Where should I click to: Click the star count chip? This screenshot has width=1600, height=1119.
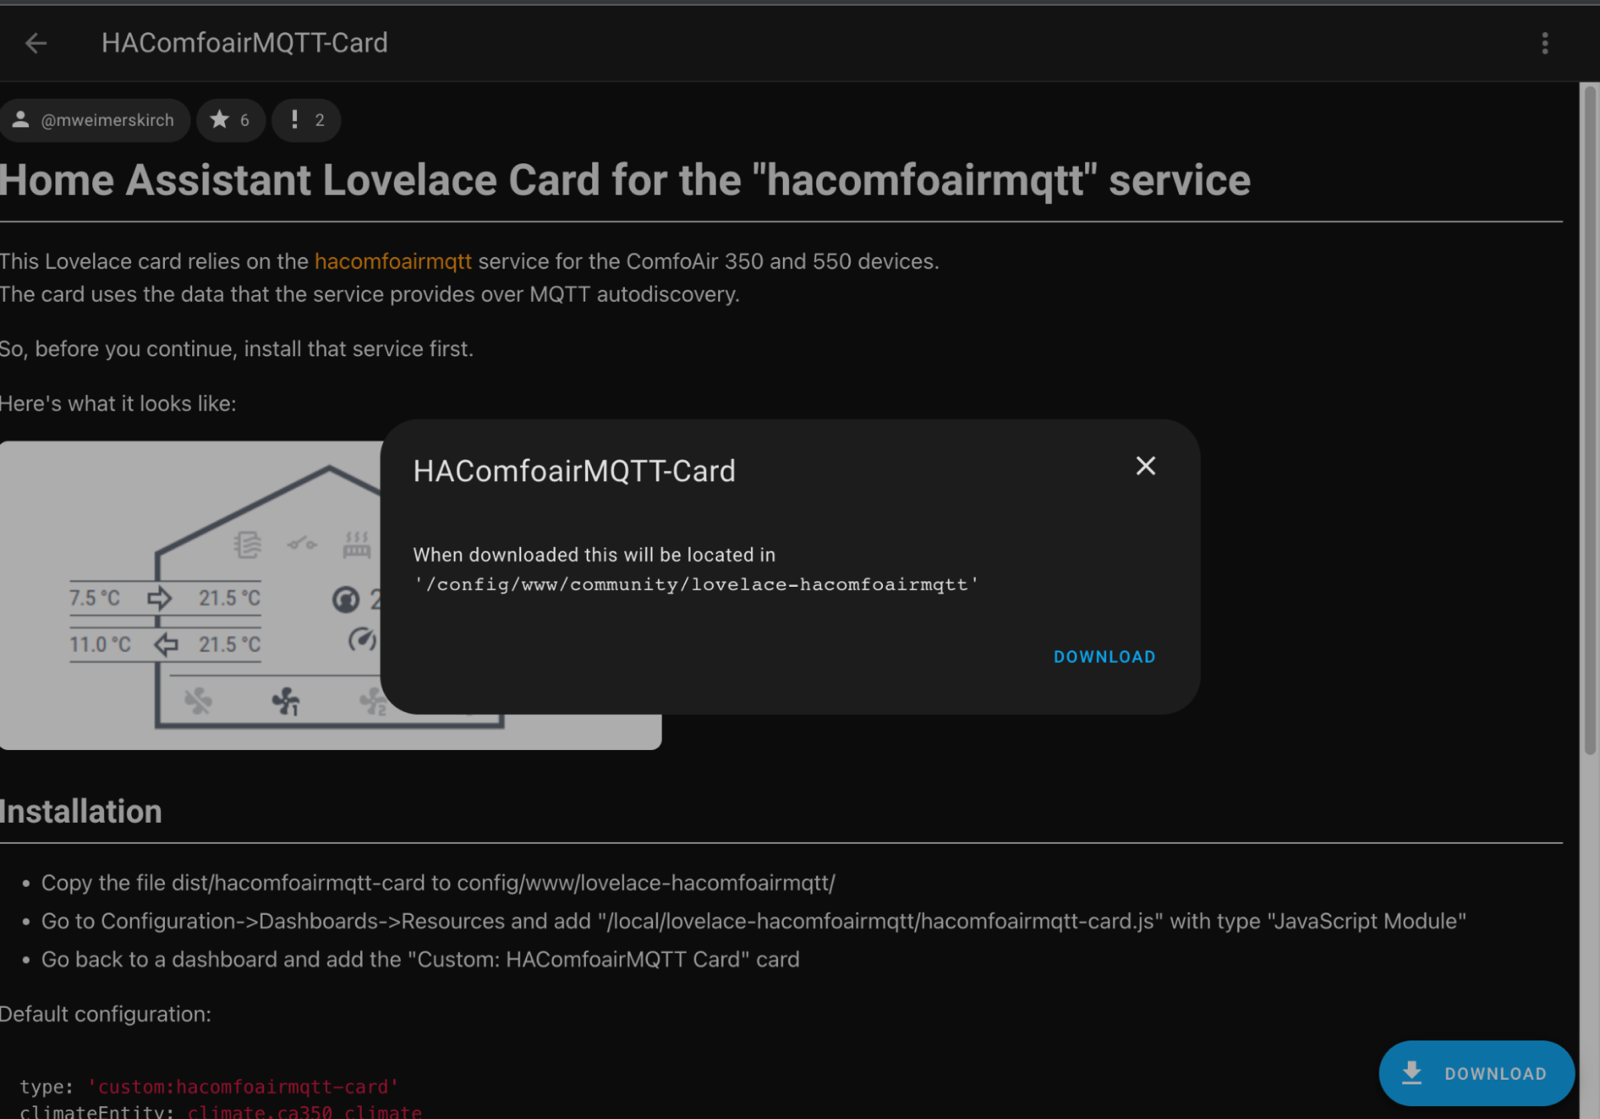(x=230, y=120)
